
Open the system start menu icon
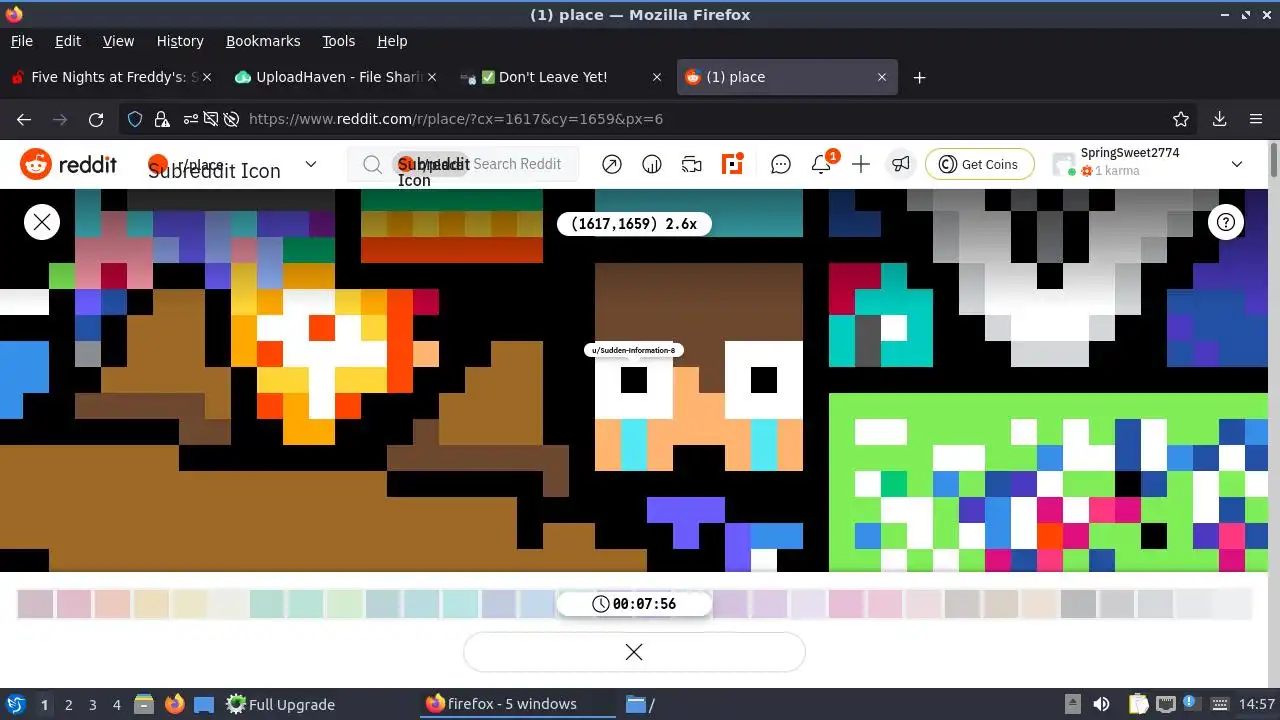click(x=15, y=704)
